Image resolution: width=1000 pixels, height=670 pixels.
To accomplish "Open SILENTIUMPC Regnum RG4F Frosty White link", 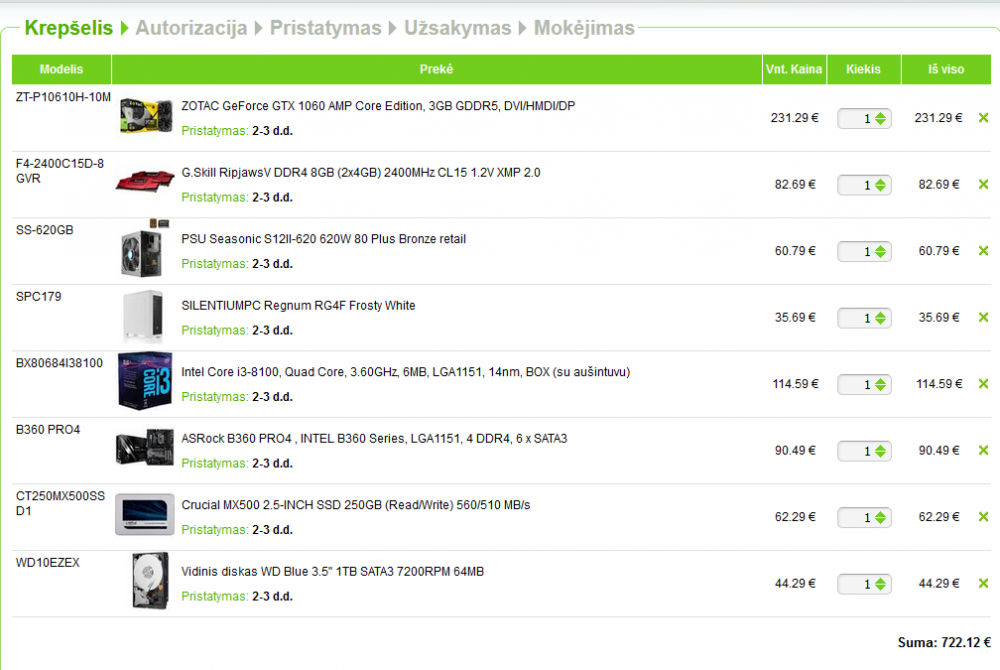I will 298,305.
